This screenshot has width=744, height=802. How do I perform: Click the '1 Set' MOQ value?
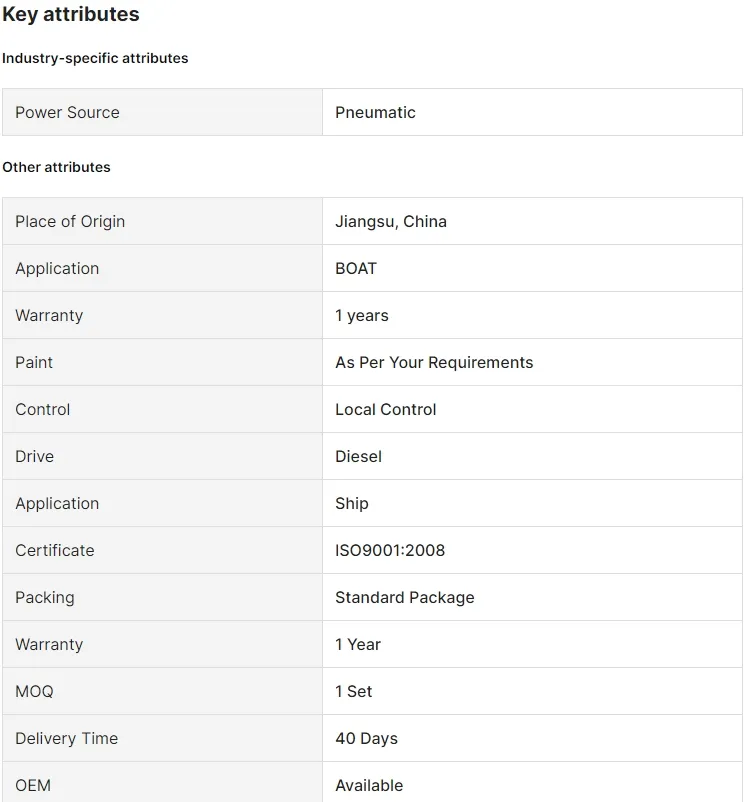(x=354, y=691)
